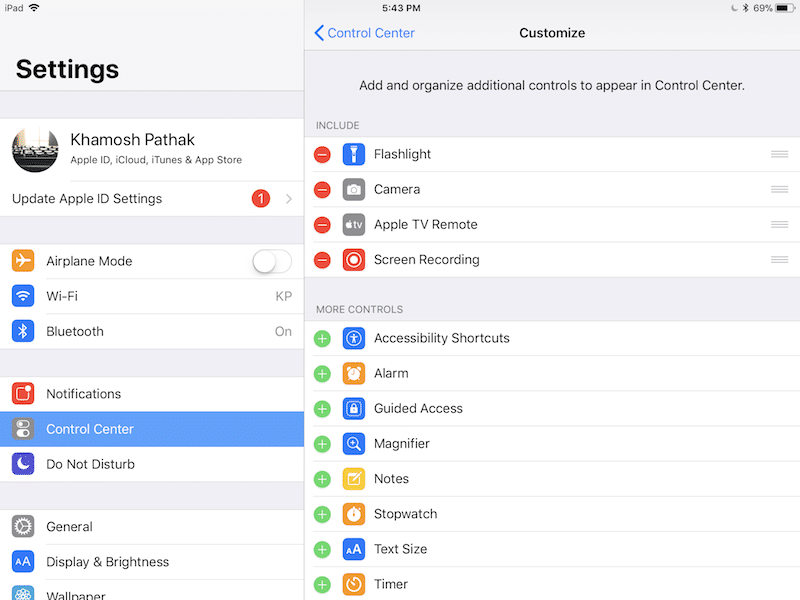Image resolution: width=800 pixels, height=600 pixels.
Task: Tap the Screen Recording icon
Action: click(x=354, y=260)
